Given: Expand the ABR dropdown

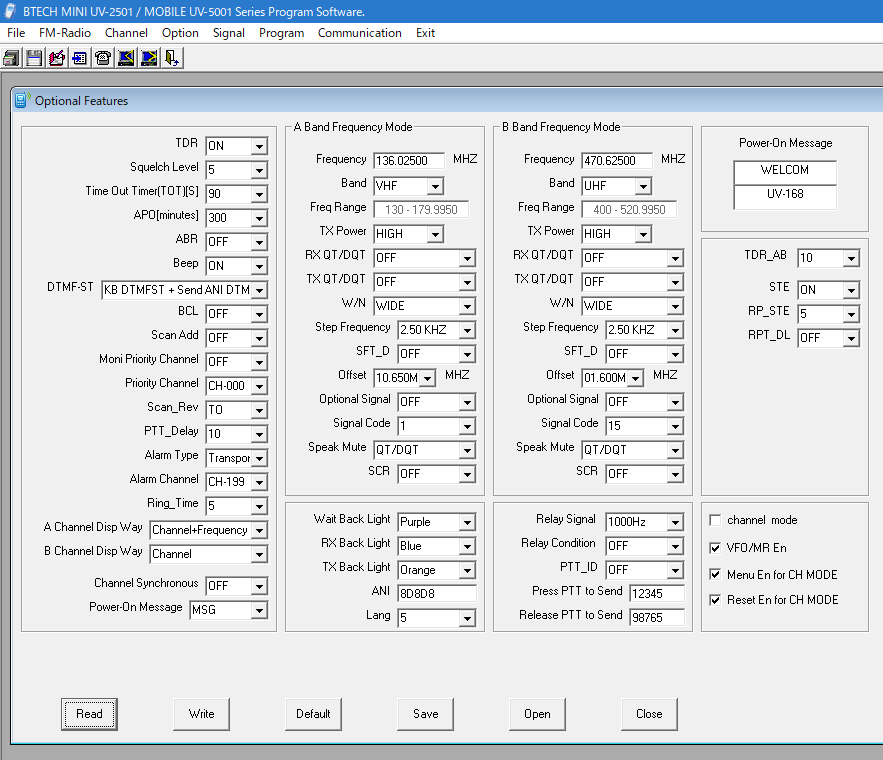Looking at the screenshot, I should click(x=259, y=242).
